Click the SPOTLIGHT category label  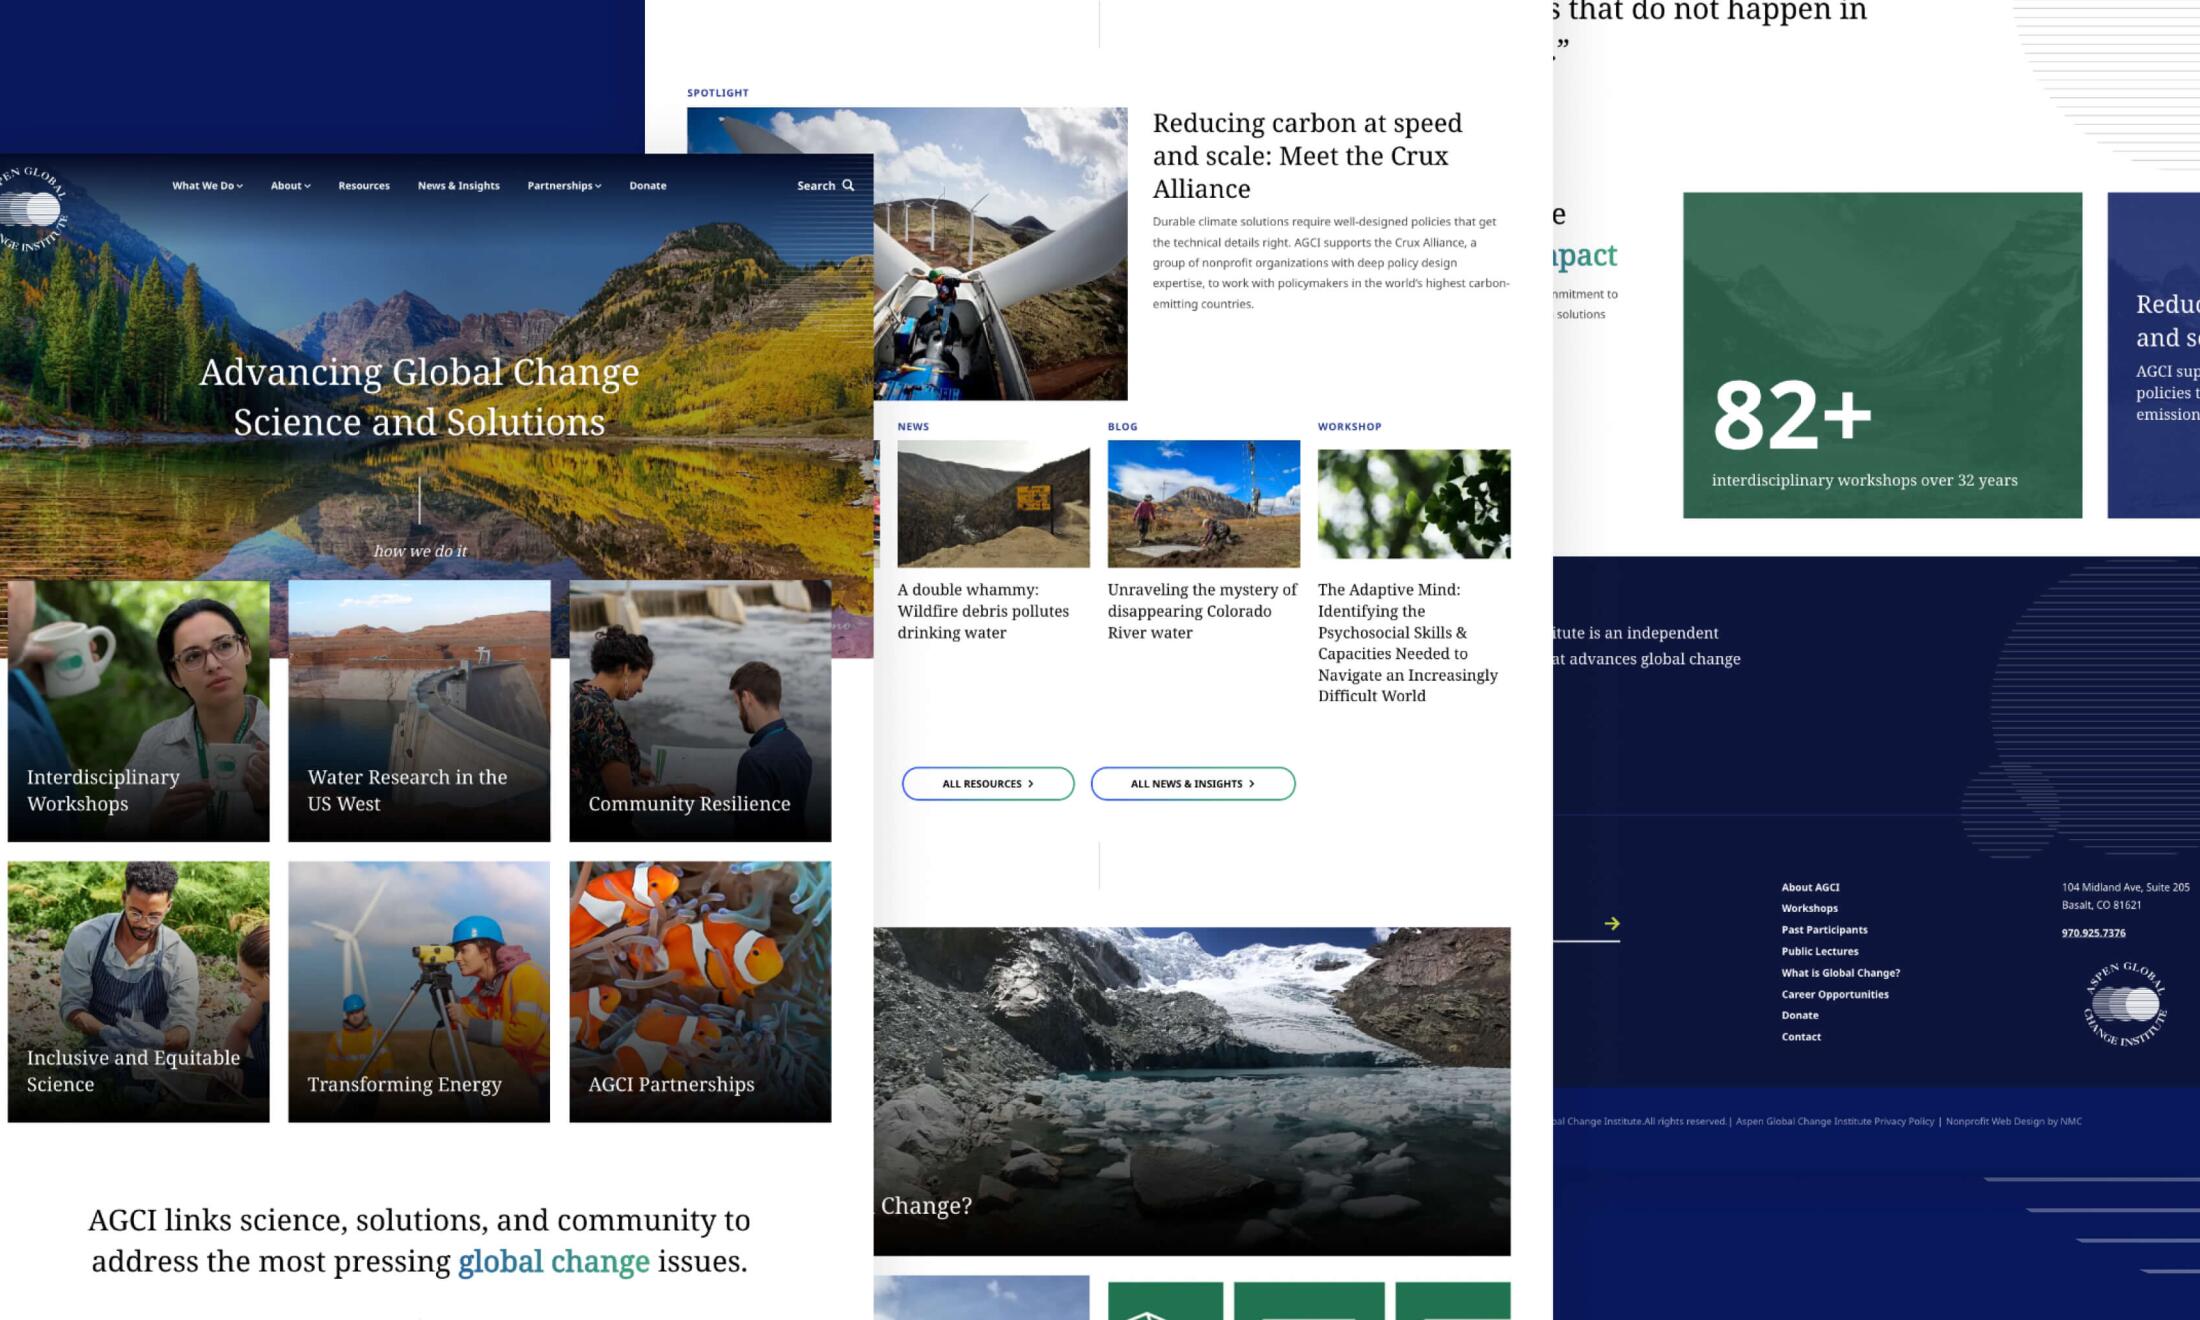[718, 93]
